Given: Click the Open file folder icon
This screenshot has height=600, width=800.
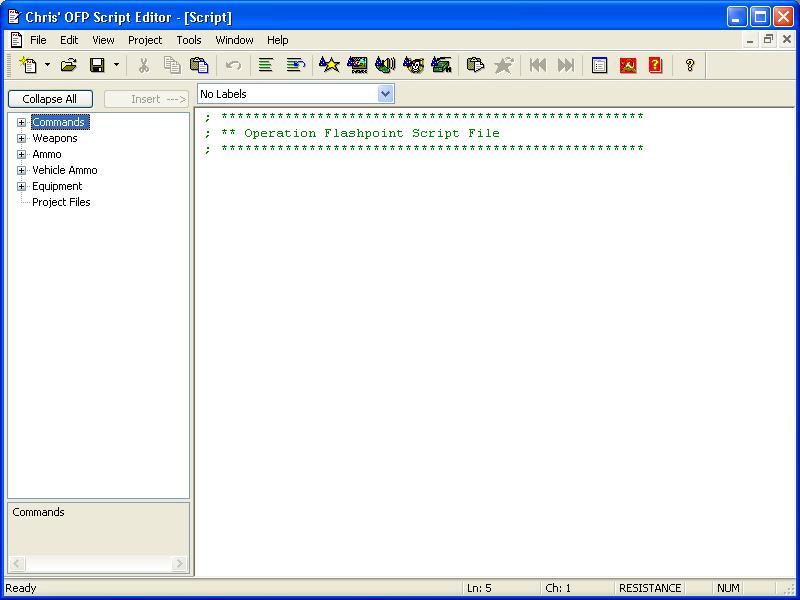Looking at the screenshot, I should (68, 65).
